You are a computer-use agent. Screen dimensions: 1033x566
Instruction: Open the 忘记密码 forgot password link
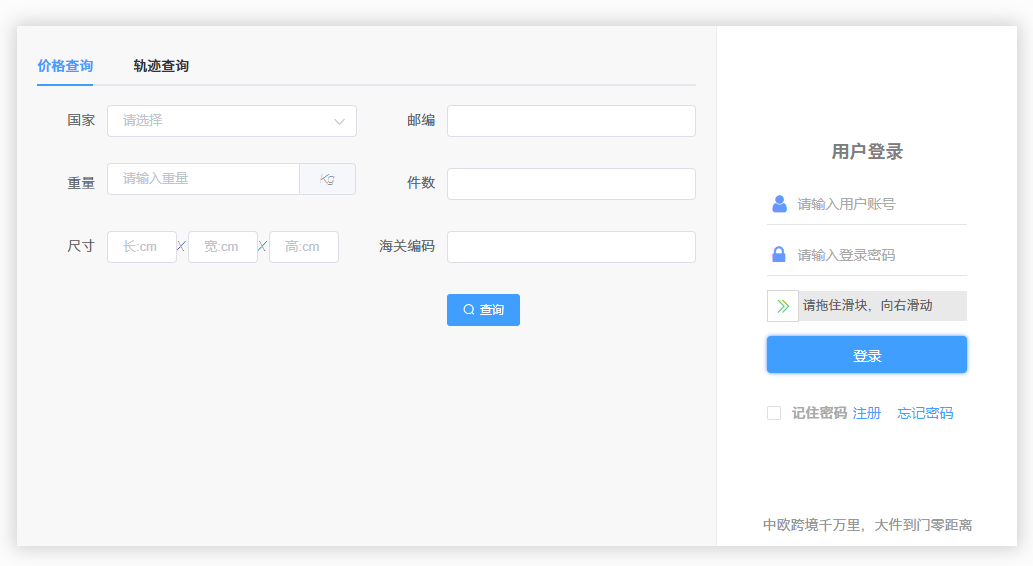point(925,413)
